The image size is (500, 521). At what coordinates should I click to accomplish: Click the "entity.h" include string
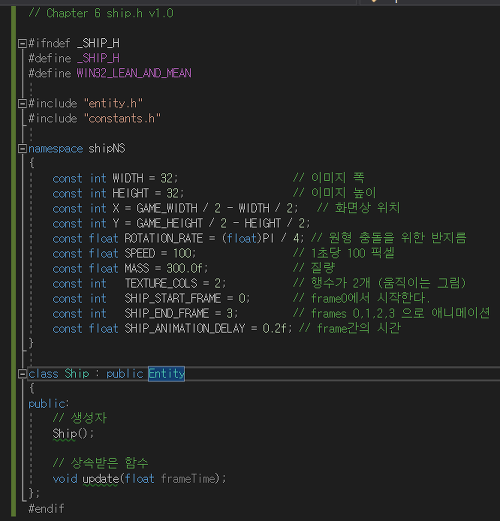pyautogui.click(x=114, y=103)
